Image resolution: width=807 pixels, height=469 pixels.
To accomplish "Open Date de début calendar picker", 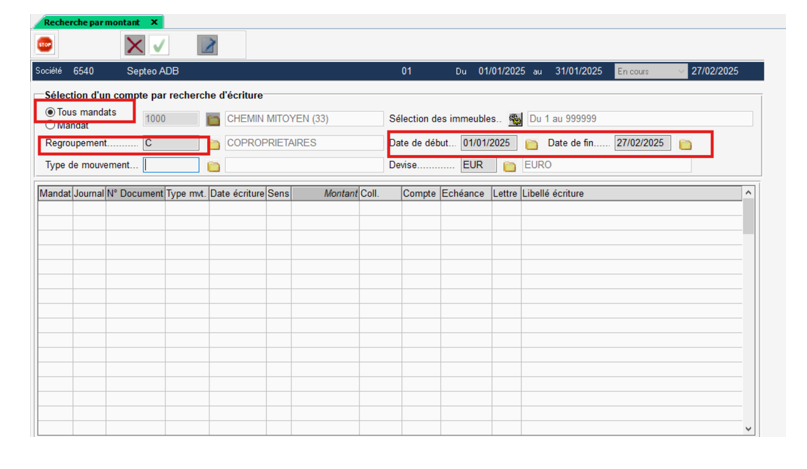I will 531,144.
